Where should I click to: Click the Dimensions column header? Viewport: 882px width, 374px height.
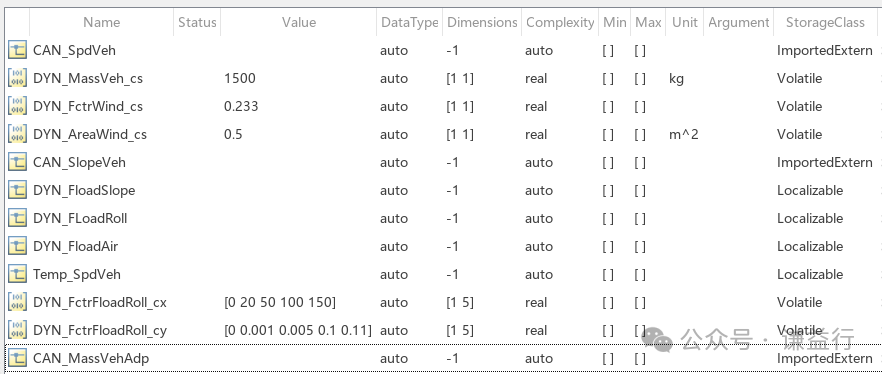[482, 22]
